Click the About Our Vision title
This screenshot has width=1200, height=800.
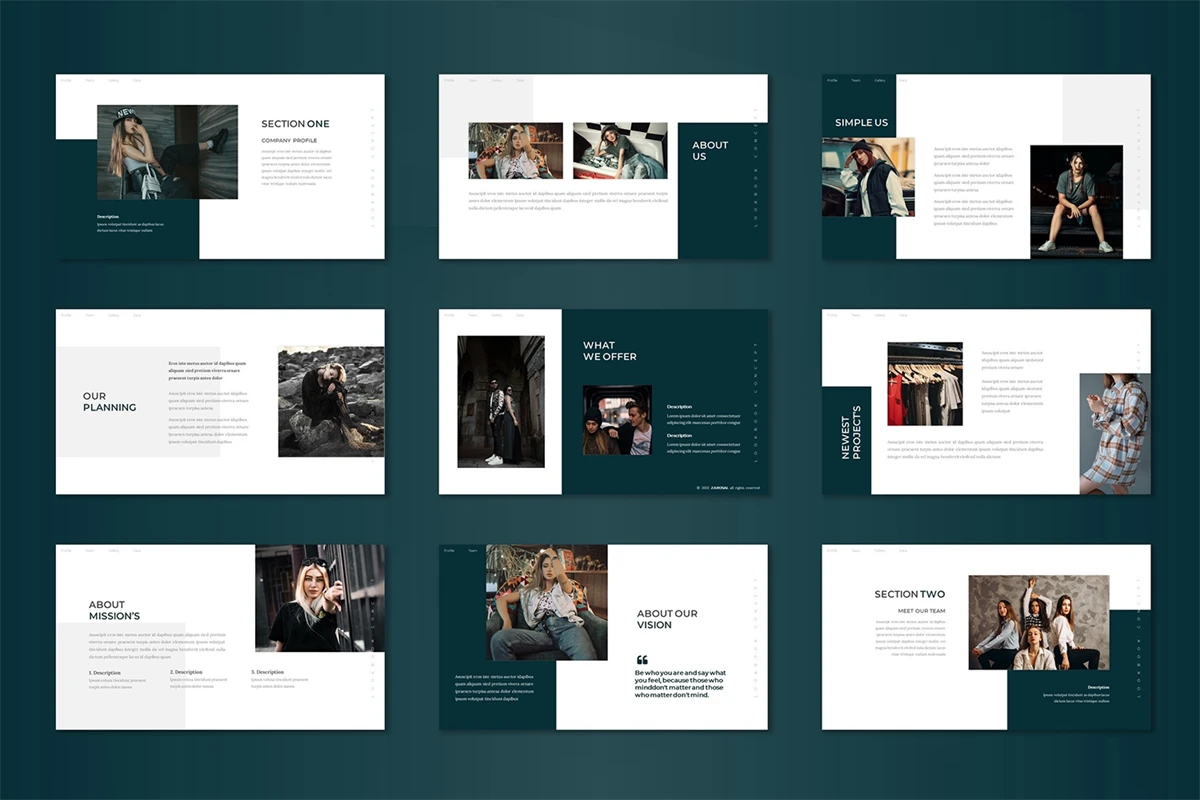click(667, 619)
